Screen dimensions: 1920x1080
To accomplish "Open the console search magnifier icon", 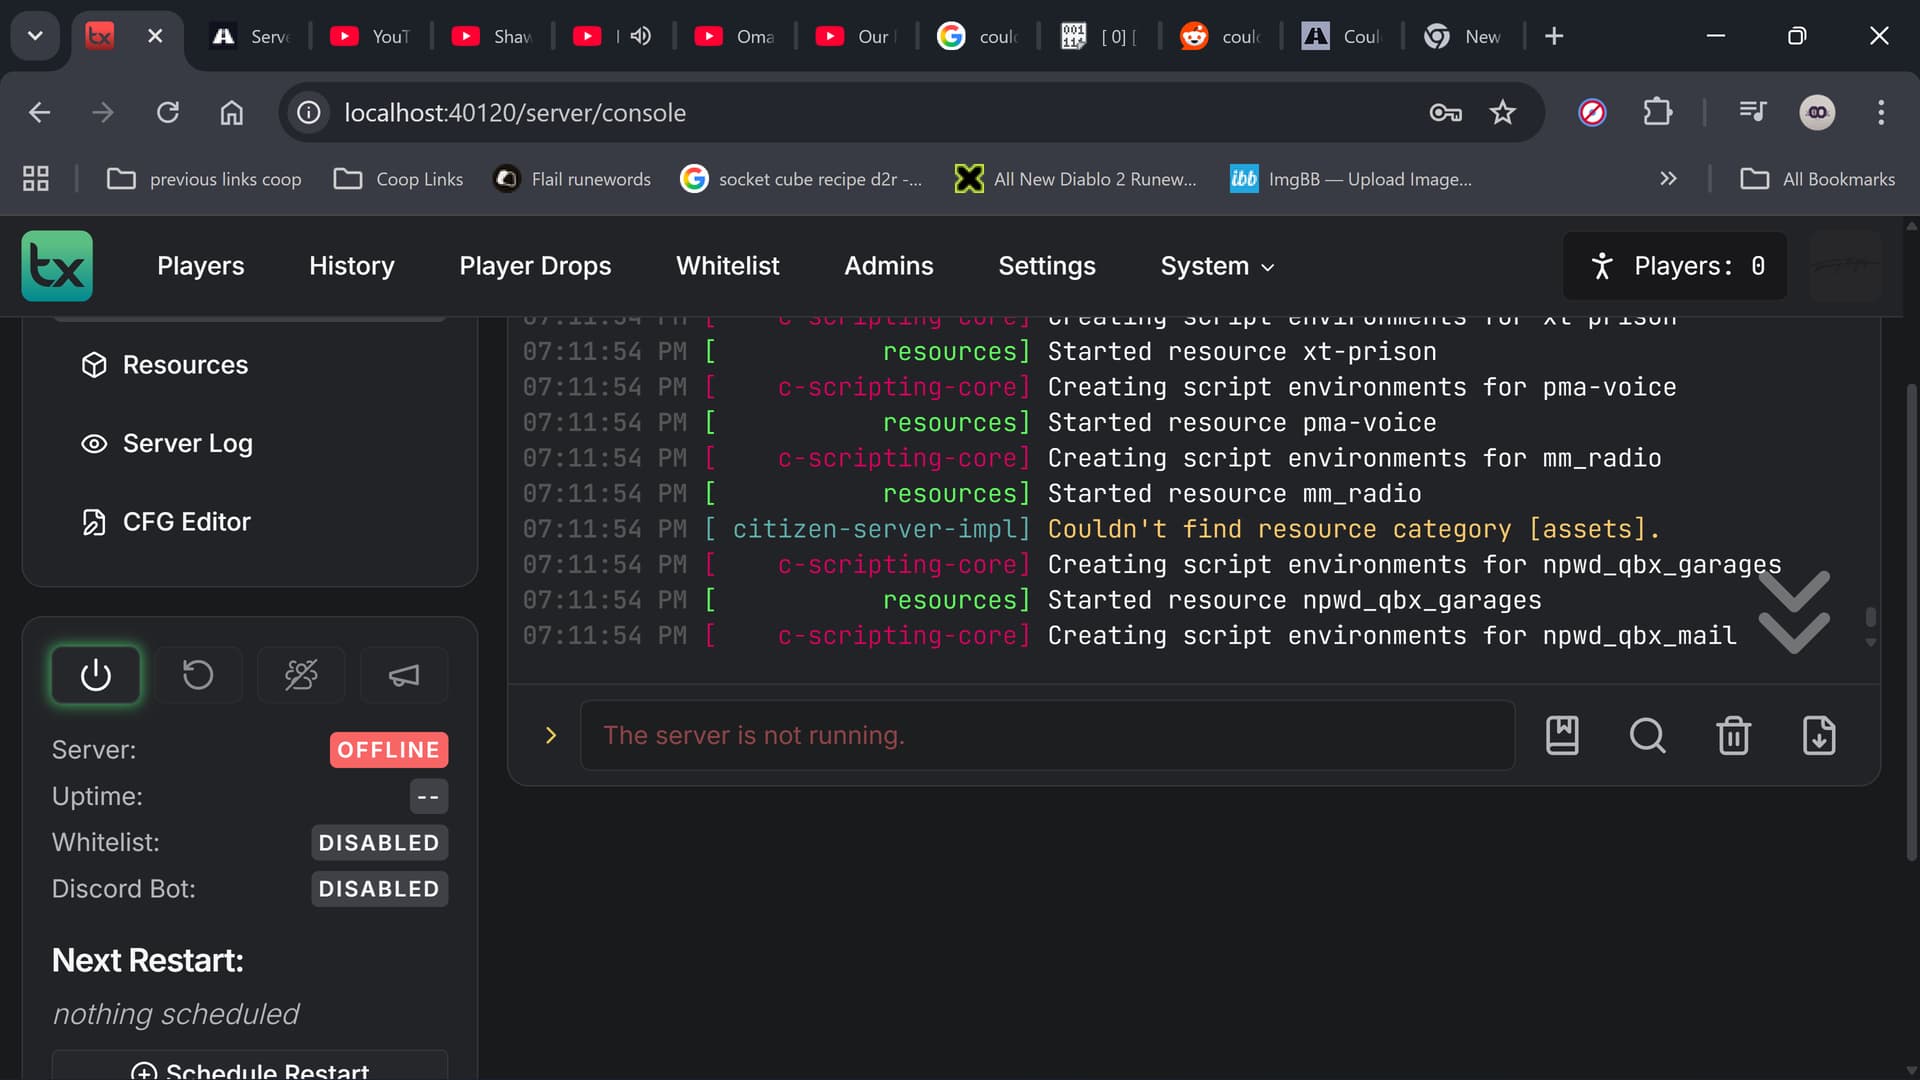I will [1648, 735].
